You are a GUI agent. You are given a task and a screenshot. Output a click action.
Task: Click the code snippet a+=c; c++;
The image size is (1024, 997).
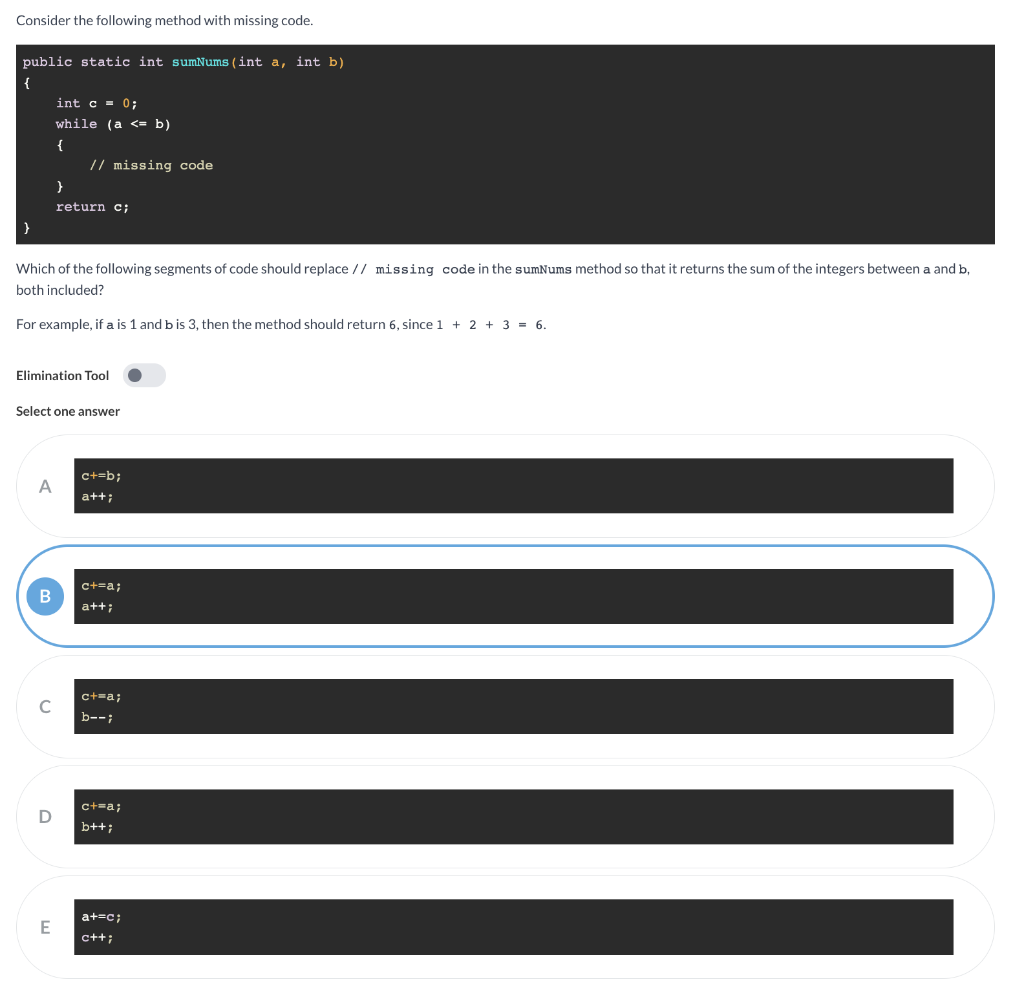513,926
